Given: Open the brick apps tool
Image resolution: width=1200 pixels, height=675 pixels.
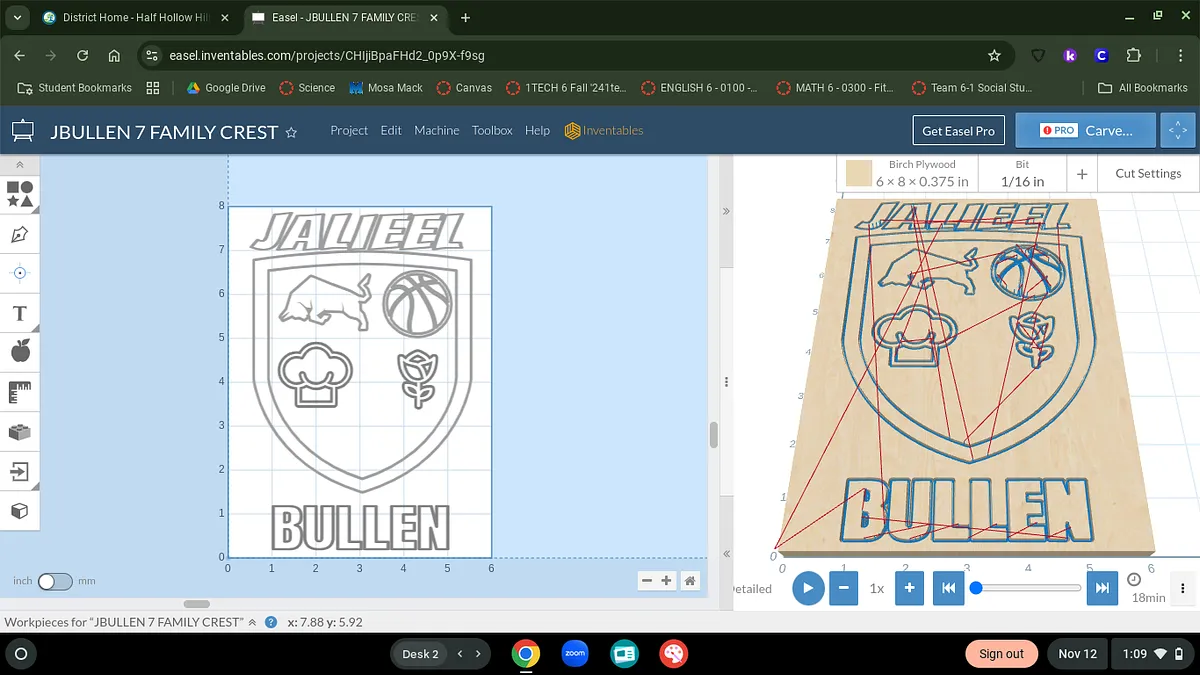Looking at the screenshot, I should pos(20,432).
